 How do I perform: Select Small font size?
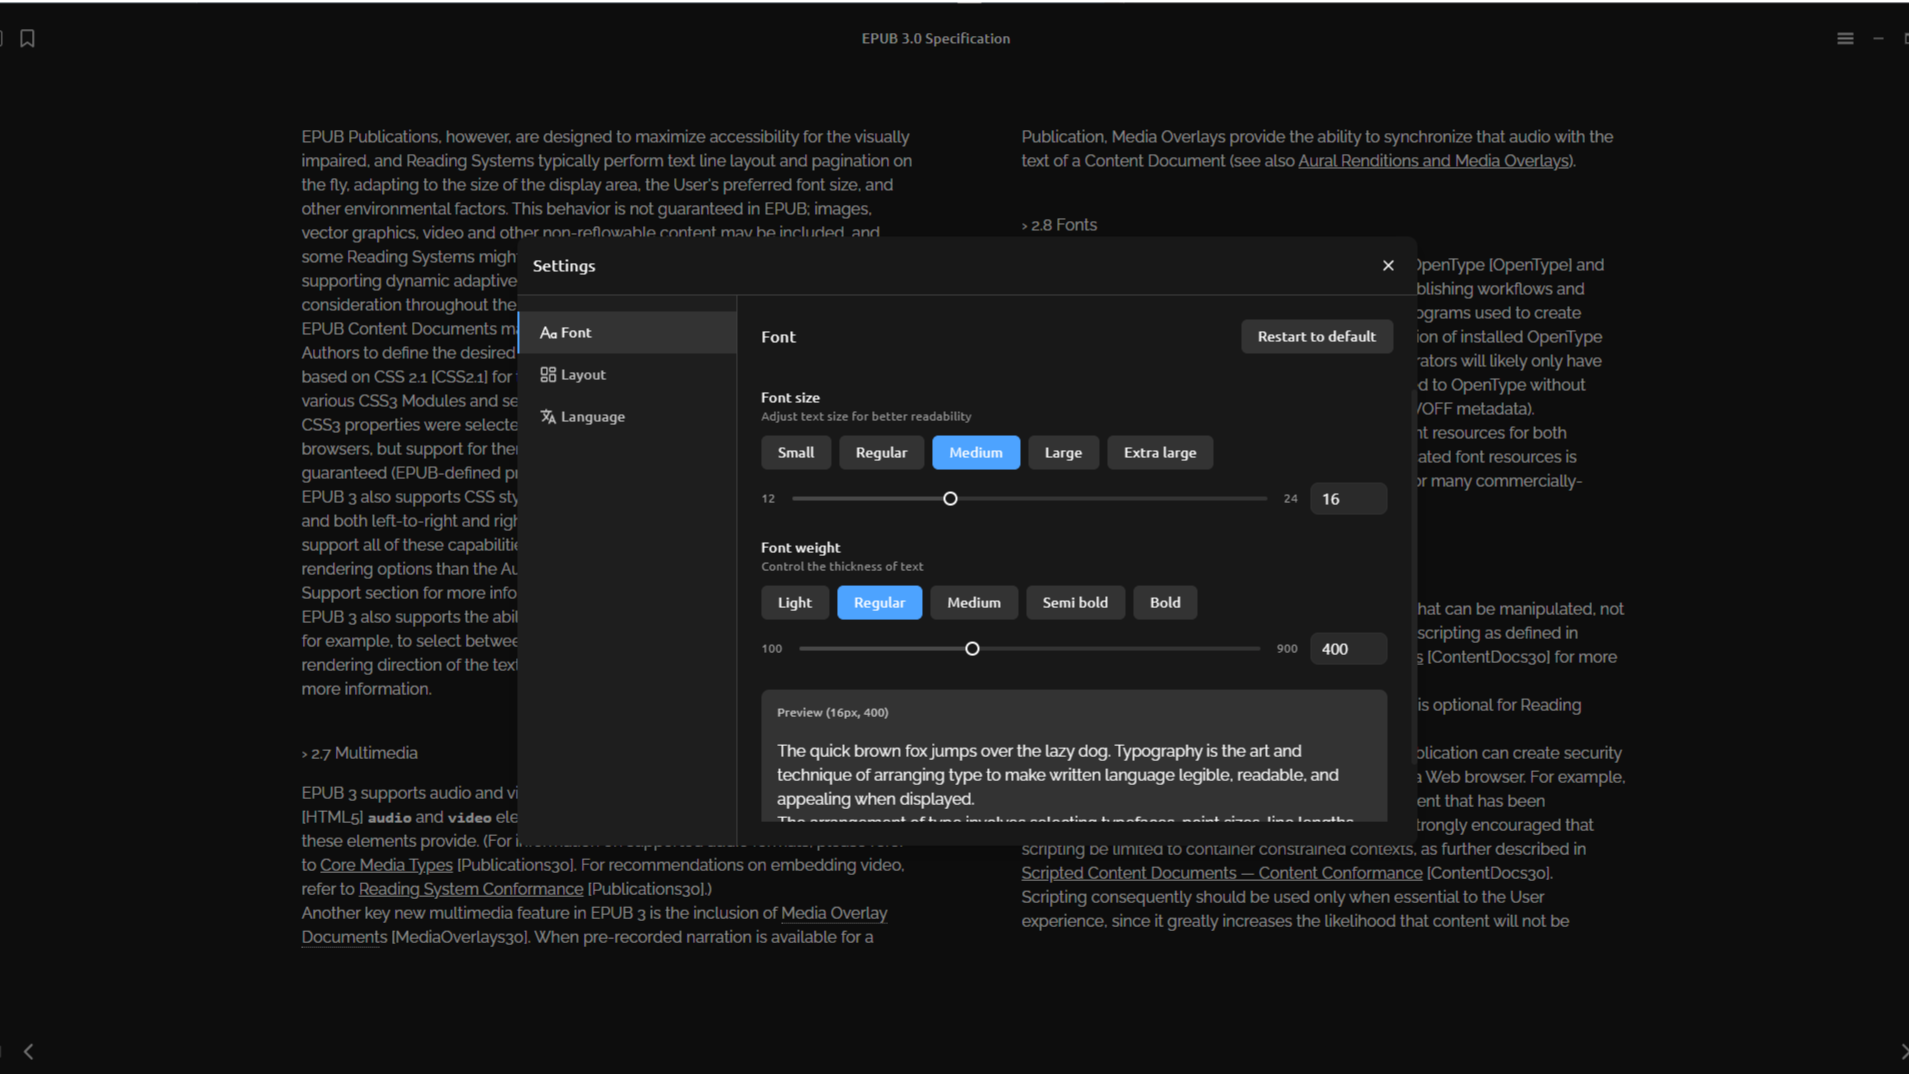pyautogui.click(x=795, y=452)
